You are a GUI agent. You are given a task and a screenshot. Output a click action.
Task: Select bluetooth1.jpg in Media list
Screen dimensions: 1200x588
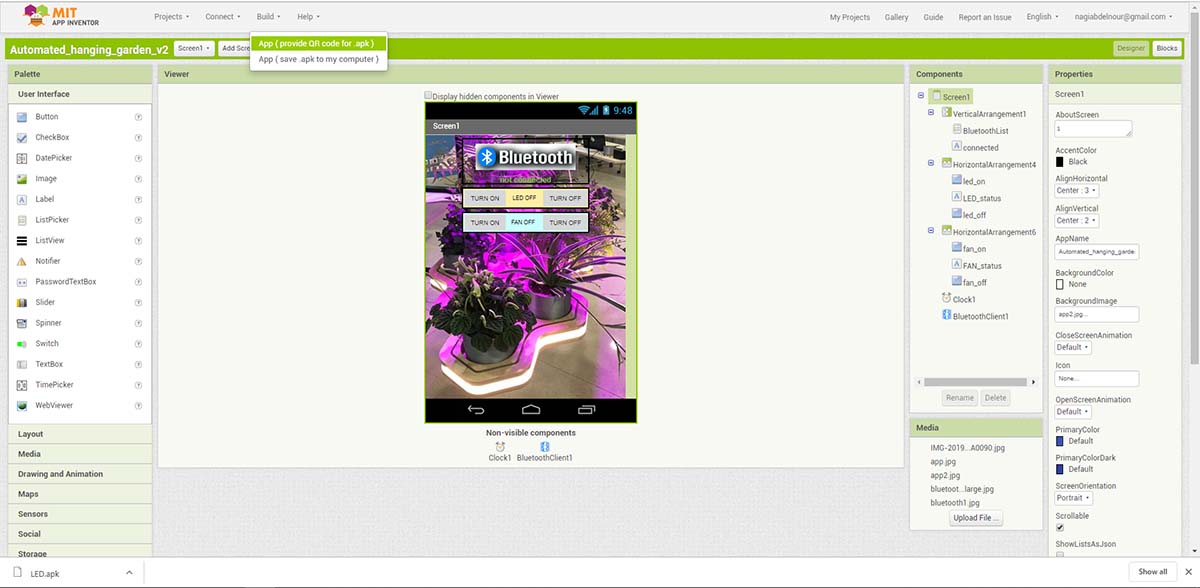click(955, 503)
